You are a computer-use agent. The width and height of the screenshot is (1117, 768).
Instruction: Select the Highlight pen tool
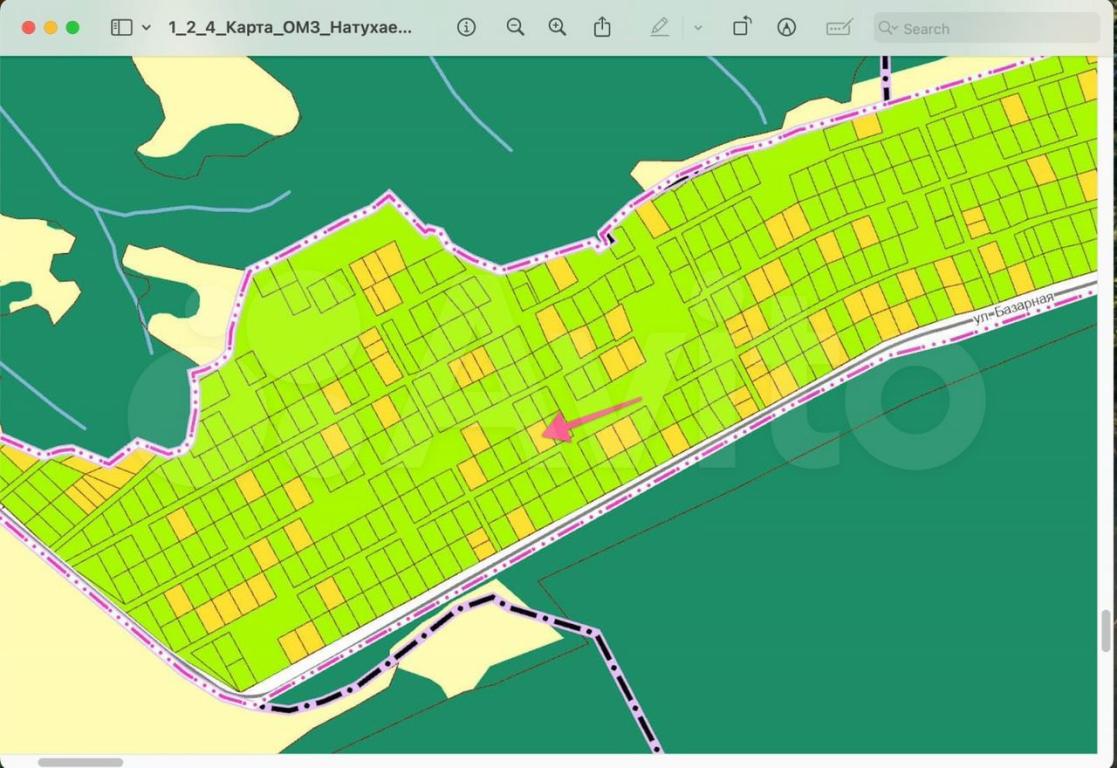[x=659, y=28]
